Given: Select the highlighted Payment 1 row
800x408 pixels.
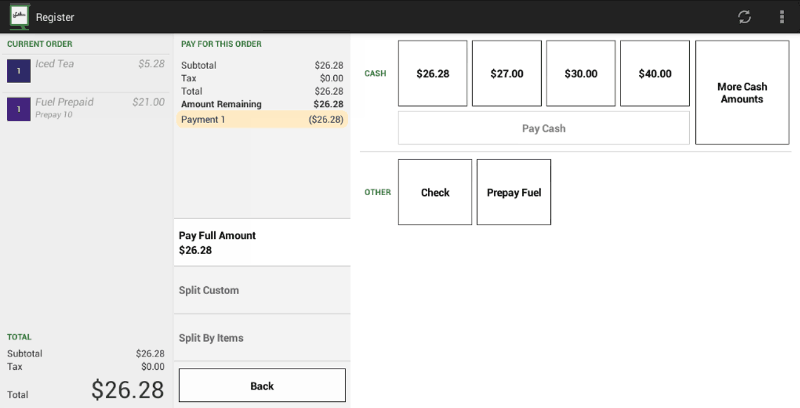Looking at the screenshot, I should [262, 119].
